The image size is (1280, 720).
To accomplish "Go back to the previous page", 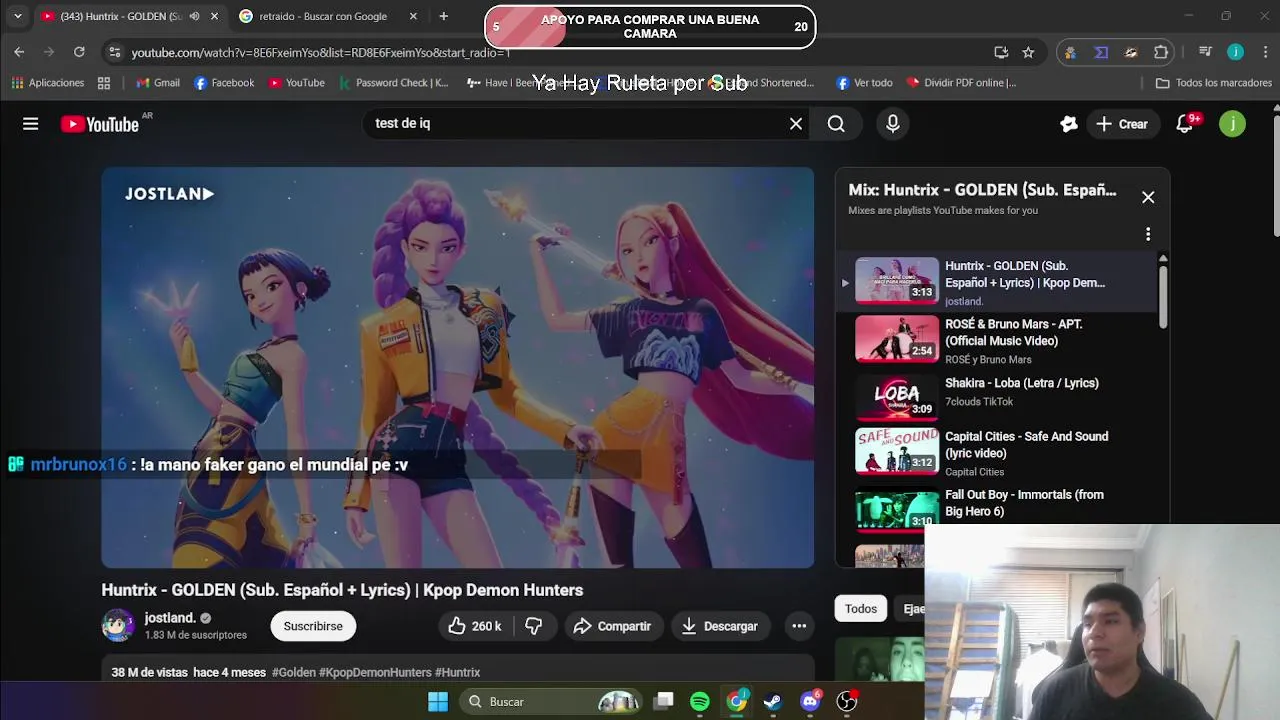I will click(19, 52).
